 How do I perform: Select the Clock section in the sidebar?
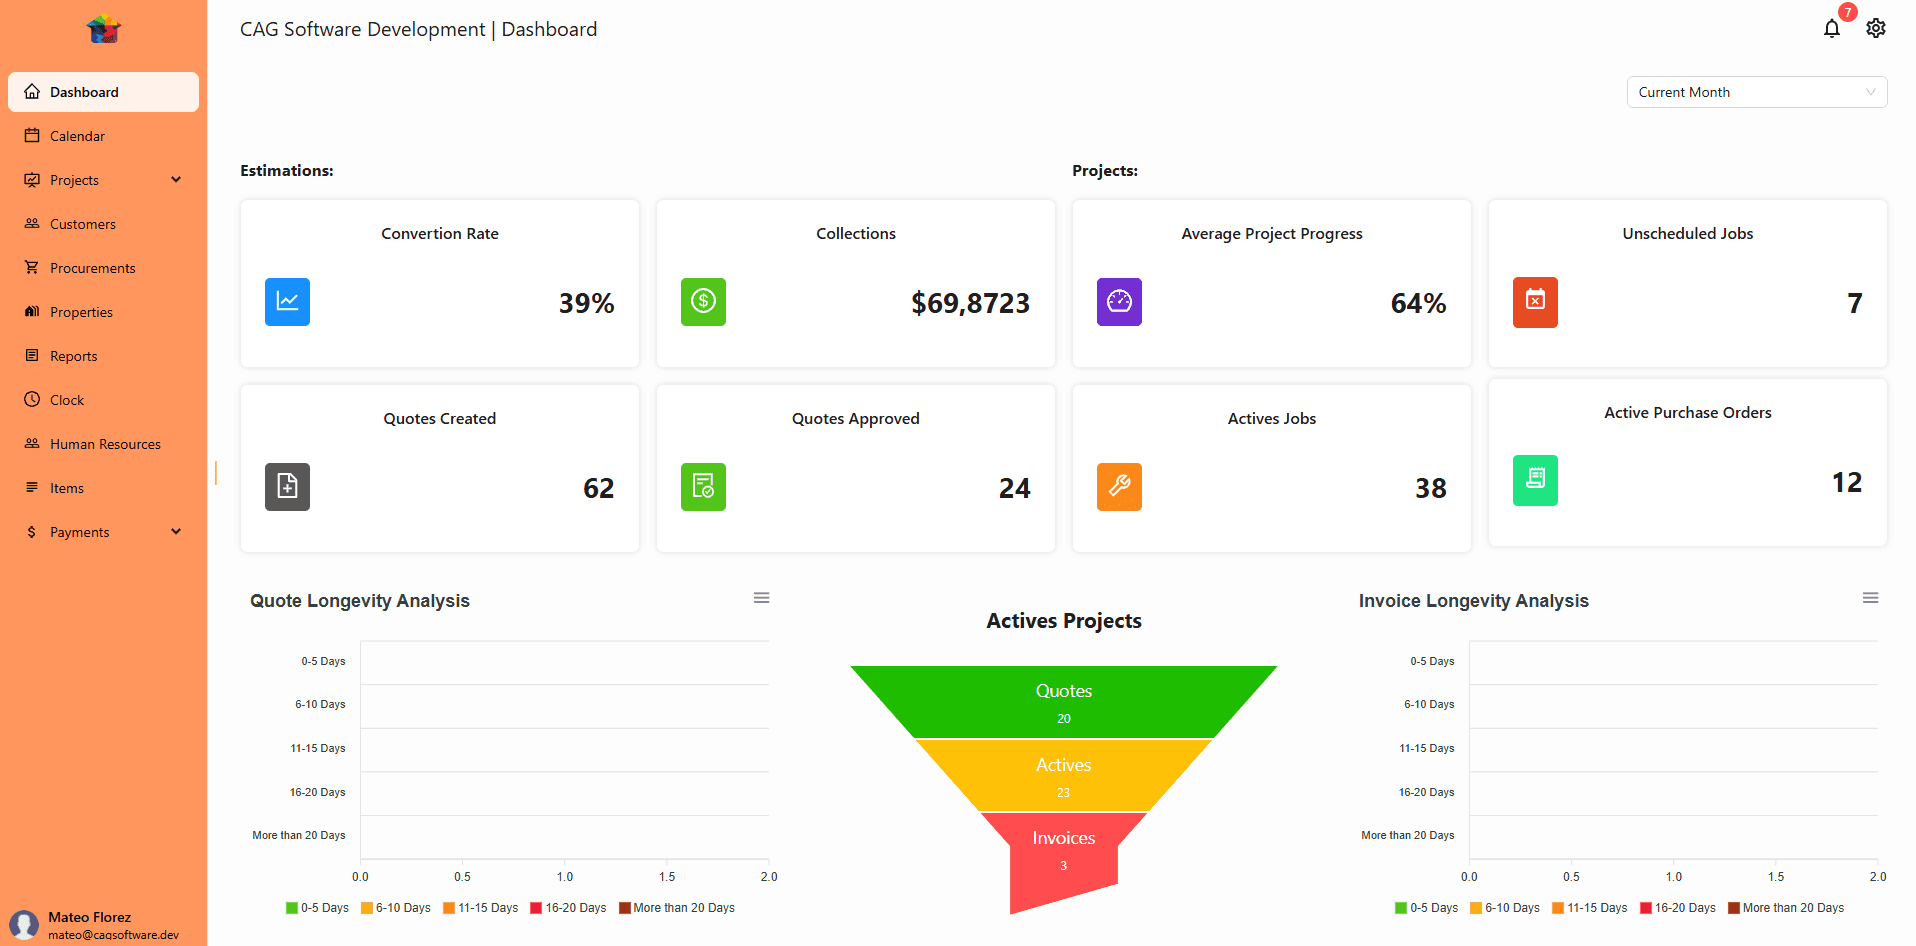tap(66, 399)
